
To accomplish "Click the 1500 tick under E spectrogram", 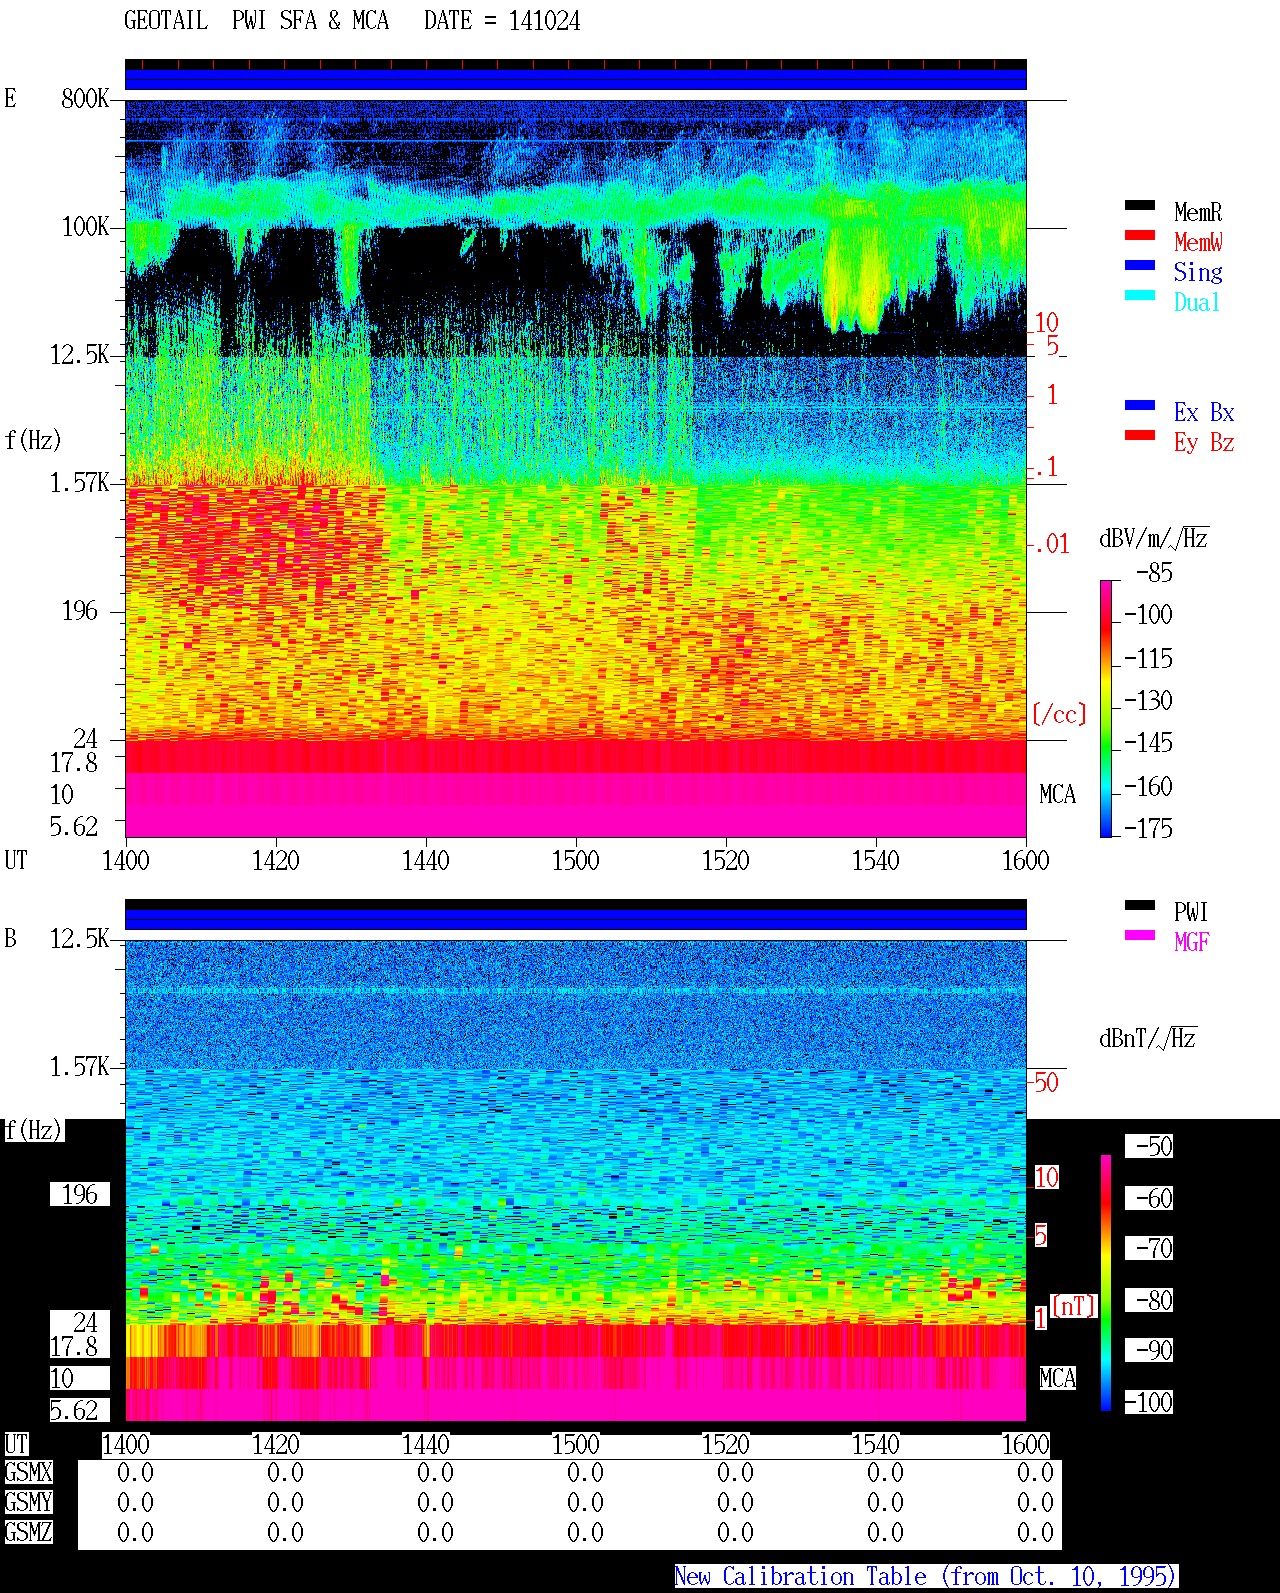I will (575, 860).
